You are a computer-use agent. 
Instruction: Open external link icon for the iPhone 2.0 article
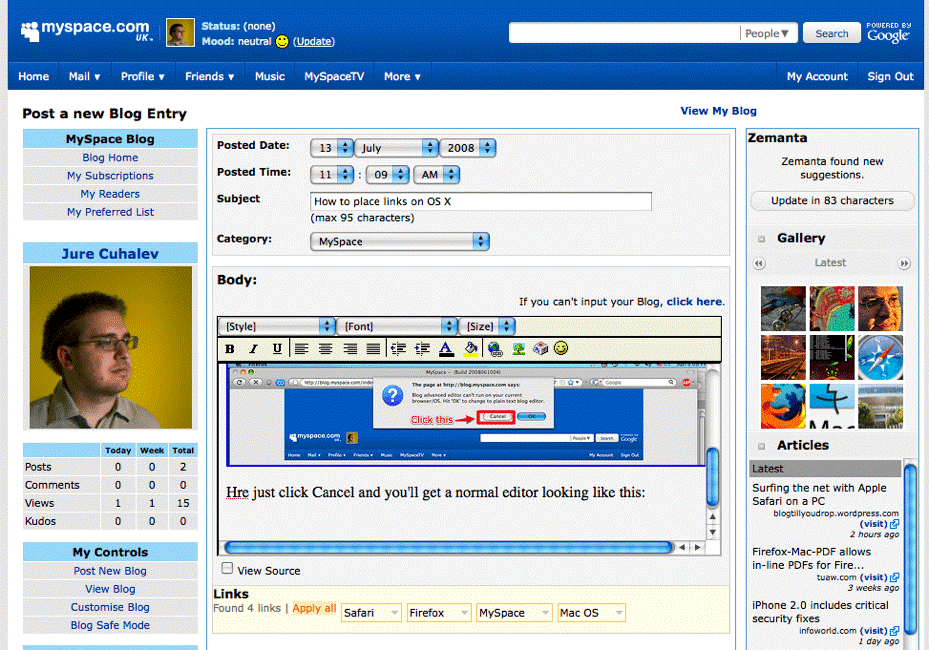click(894, 630)
